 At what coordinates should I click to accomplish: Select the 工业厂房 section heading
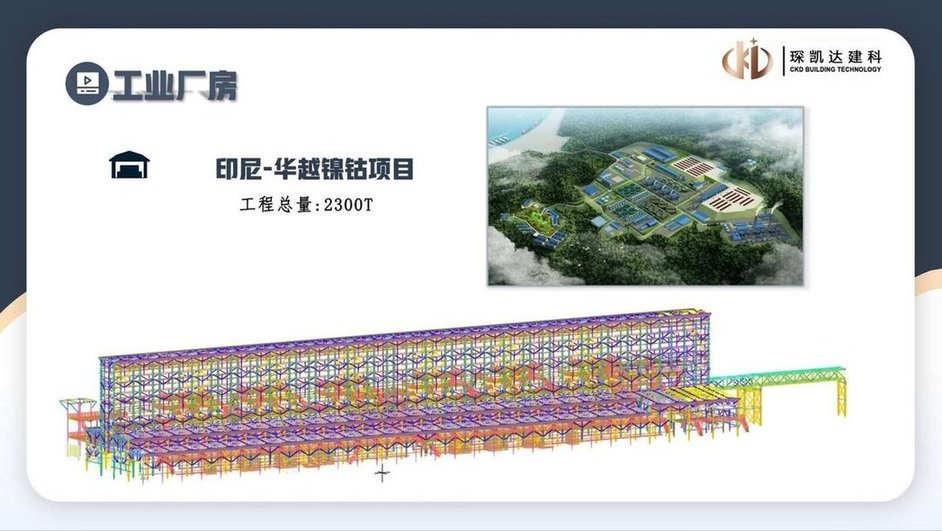(174, 84)
